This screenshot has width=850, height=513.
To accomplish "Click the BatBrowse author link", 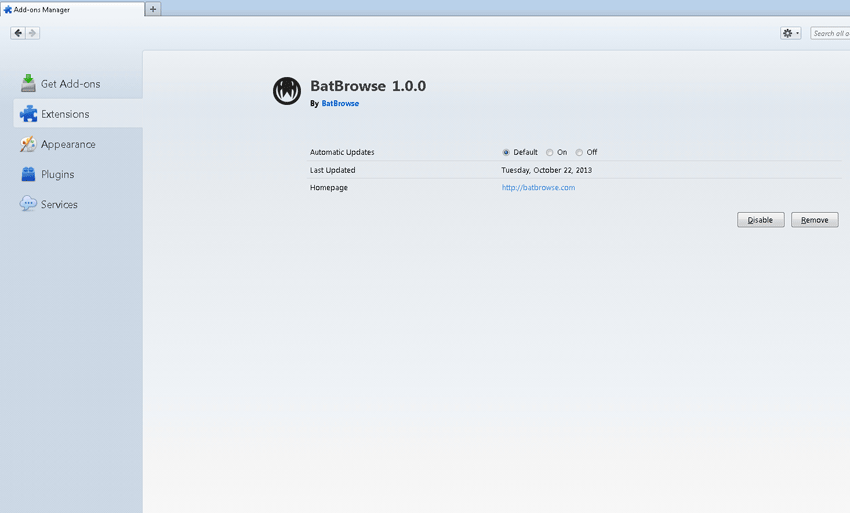I will [340, 103].
